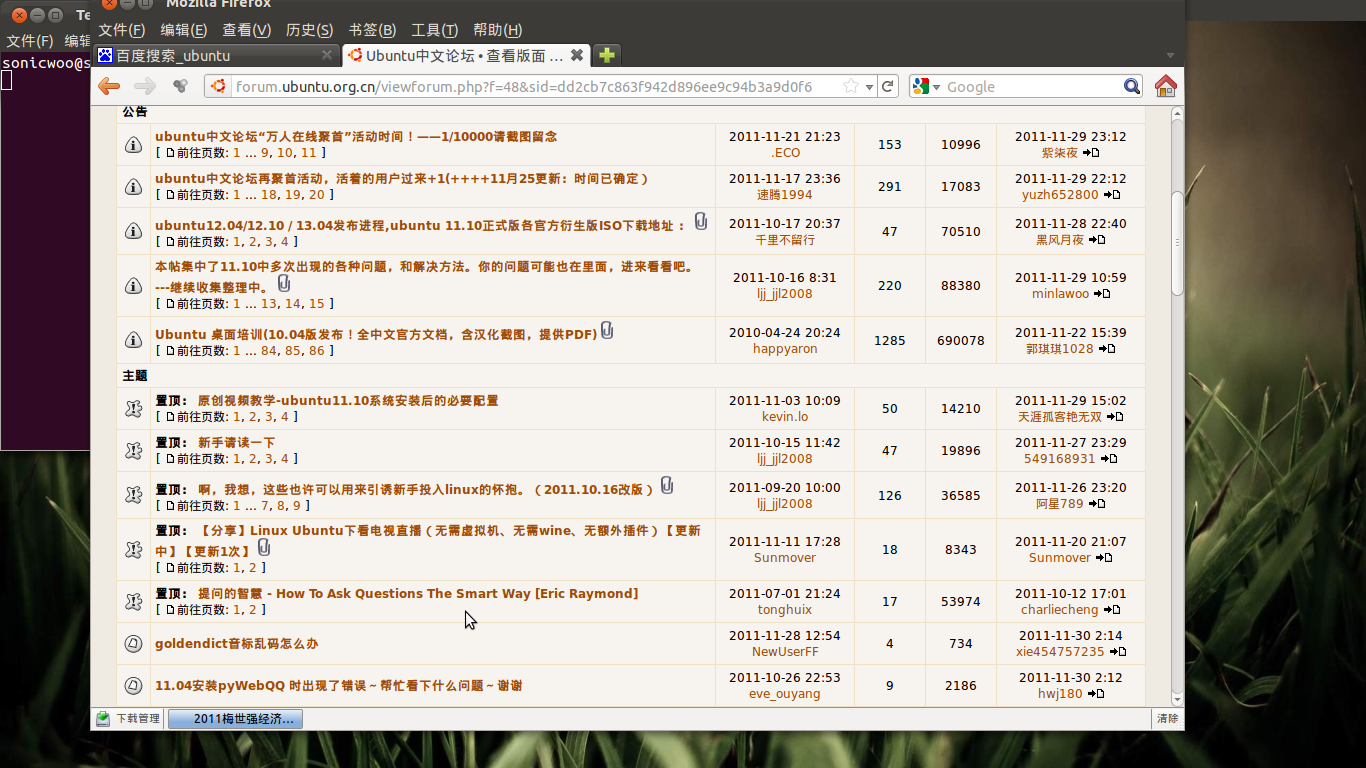Open the 帮助(H) menu

click(497, 30)
